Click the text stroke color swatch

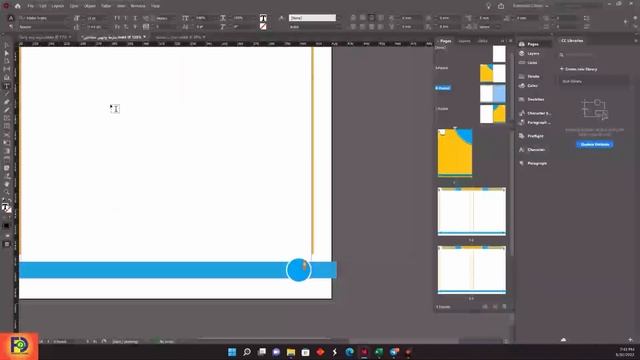pos(263,27)
